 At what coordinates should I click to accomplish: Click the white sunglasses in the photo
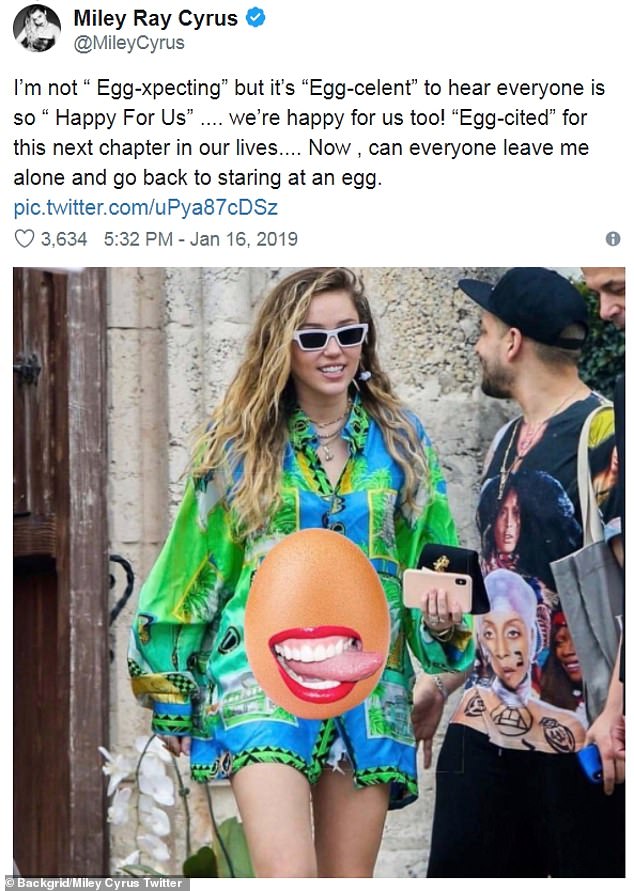coord(330,337)
